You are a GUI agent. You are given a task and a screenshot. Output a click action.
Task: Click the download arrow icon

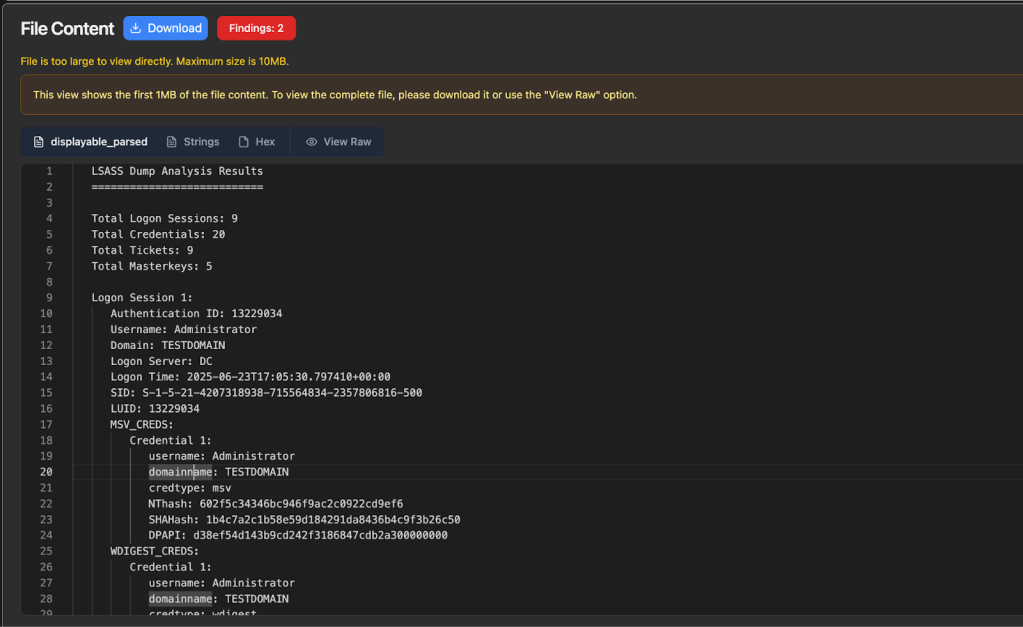pyautogui.click(x=136, y=28)
